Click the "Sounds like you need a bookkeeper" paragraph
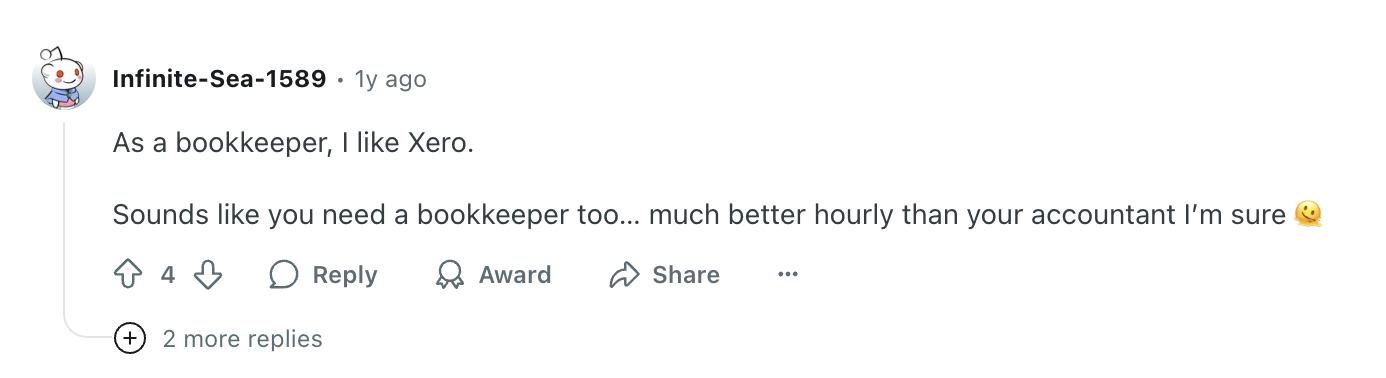 [x=718, y=214]
